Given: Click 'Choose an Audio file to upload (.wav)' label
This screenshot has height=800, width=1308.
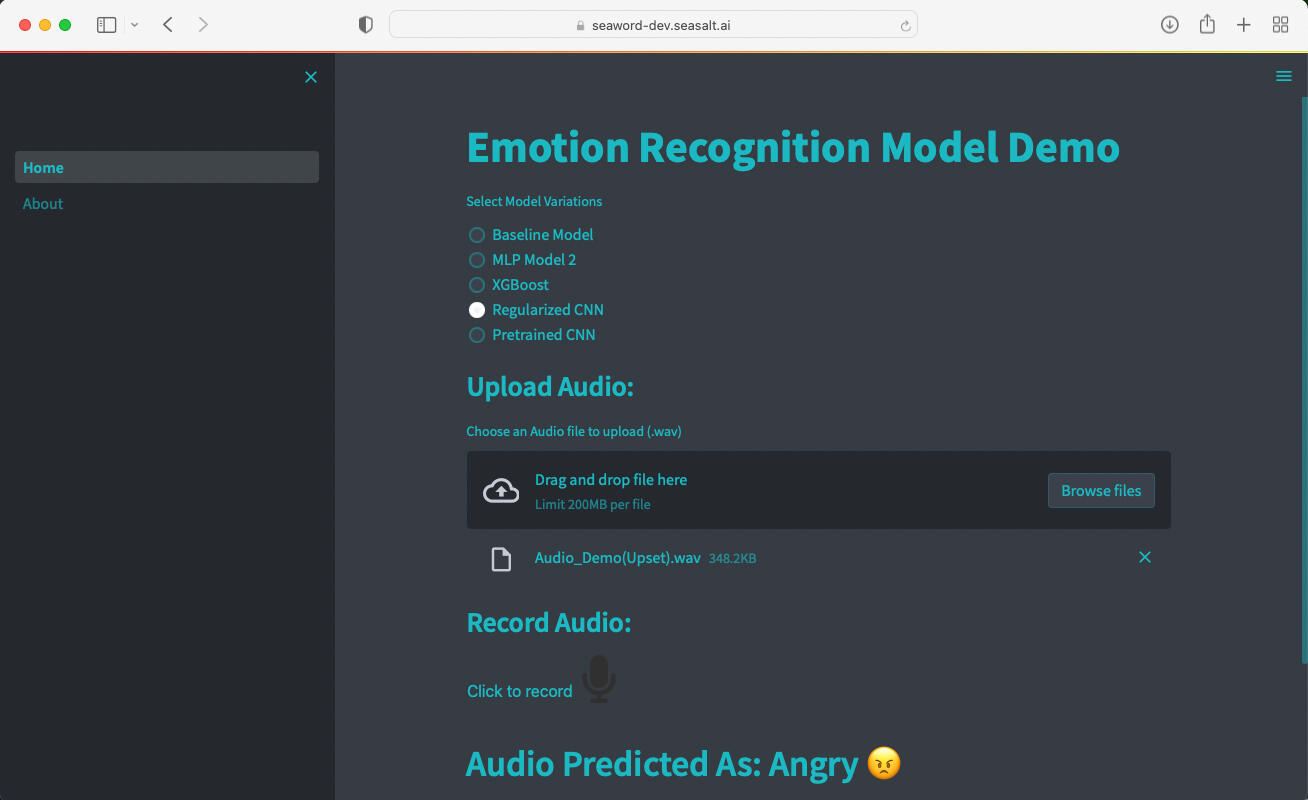Looking at the screenshot, I should pyautogui.click(x=574, y=431).
